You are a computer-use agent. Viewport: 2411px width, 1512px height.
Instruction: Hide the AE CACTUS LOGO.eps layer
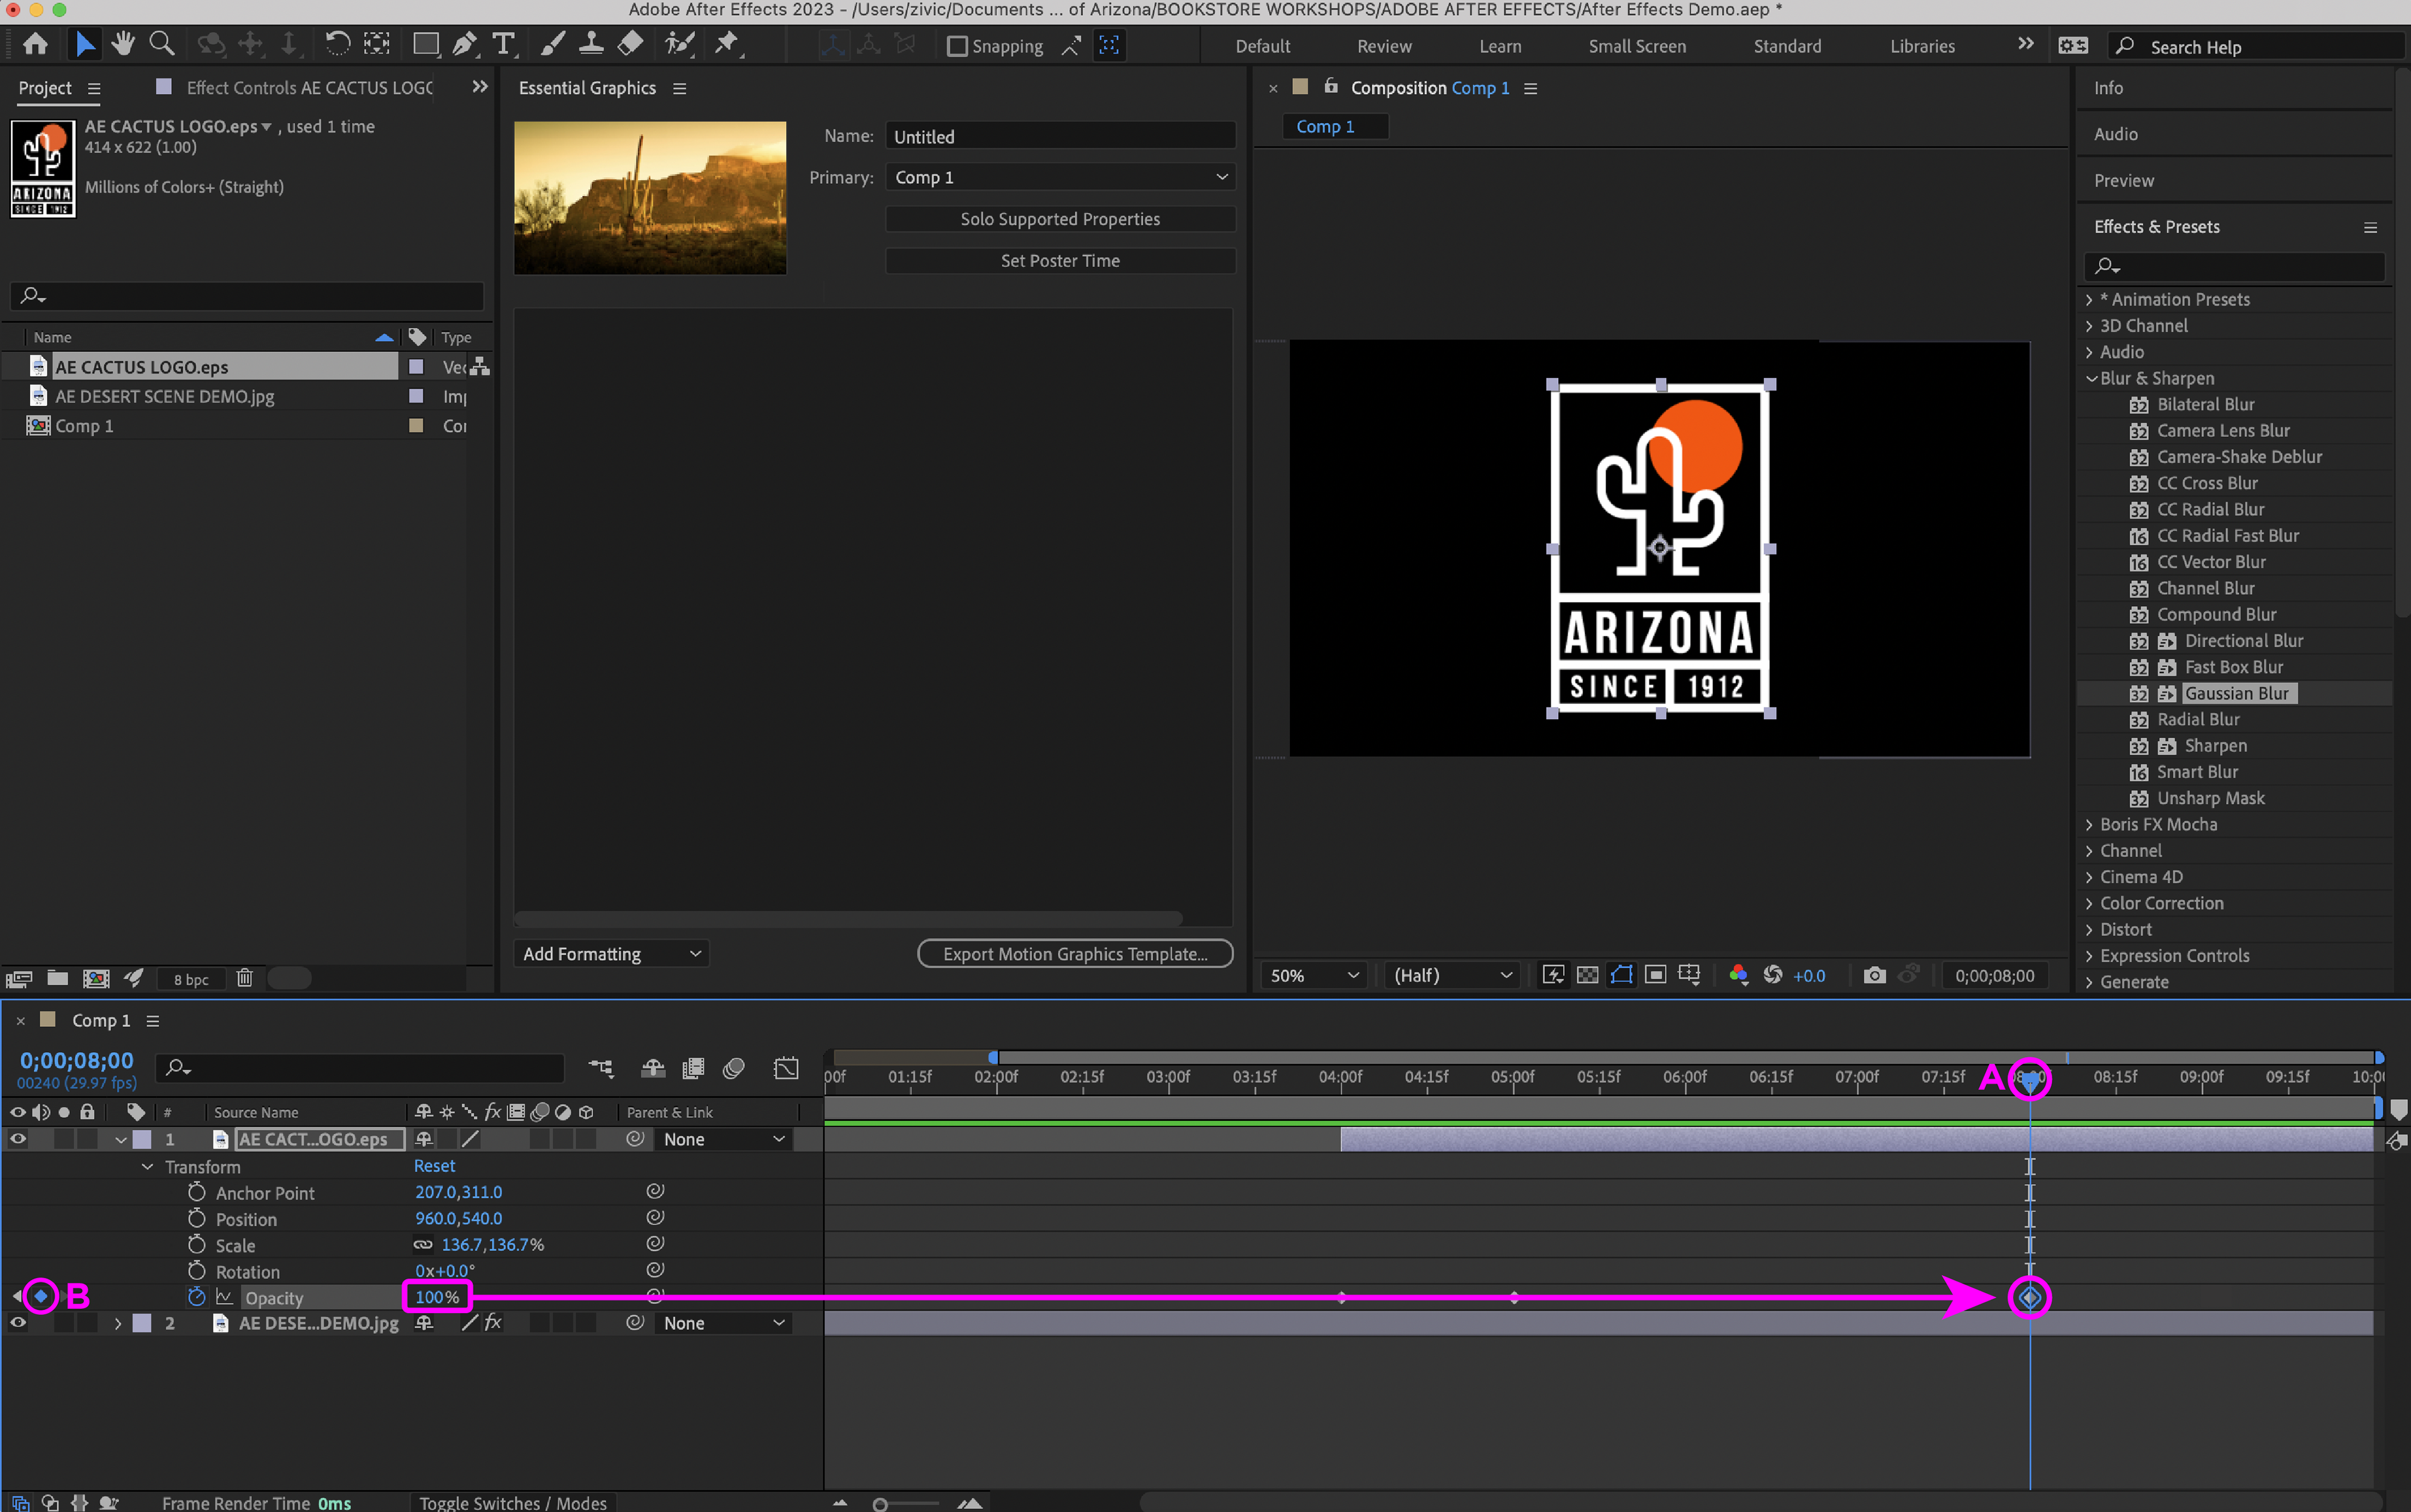click(18, 1139)
